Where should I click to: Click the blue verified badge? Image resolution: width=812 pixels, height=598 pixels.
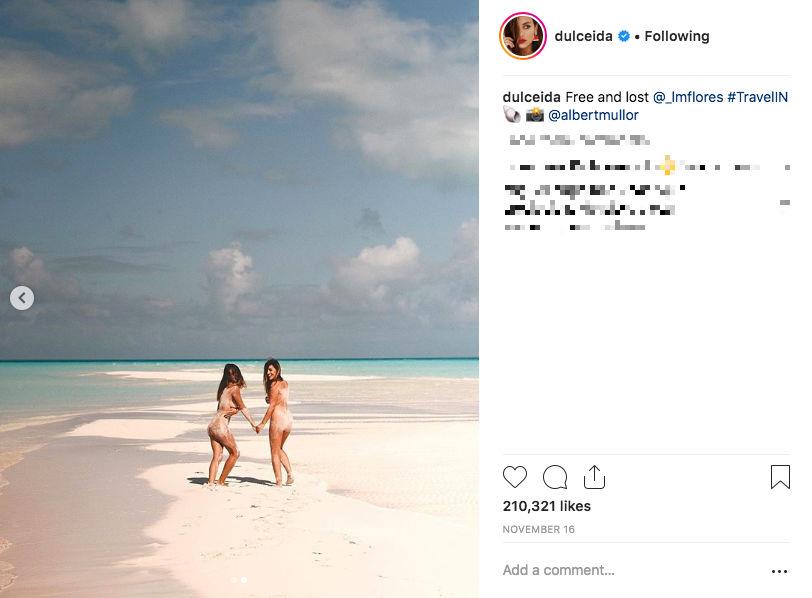(624, 36)
